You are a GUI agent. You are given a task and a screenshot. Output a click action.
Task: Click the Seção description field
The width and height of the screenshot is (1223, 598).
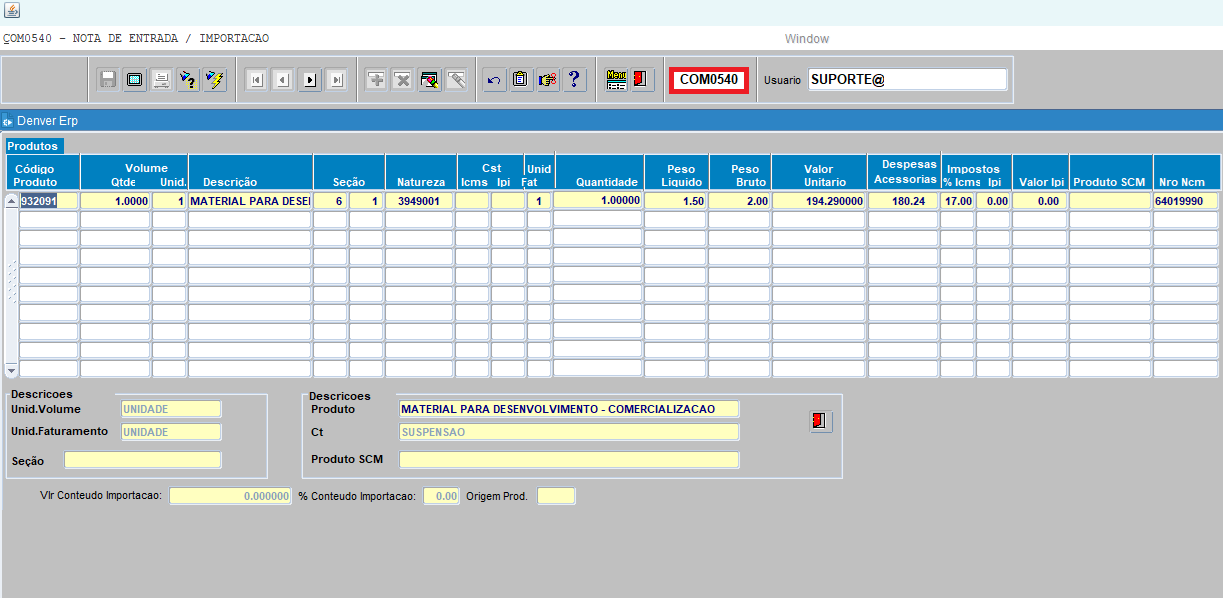tap(143, 460)
